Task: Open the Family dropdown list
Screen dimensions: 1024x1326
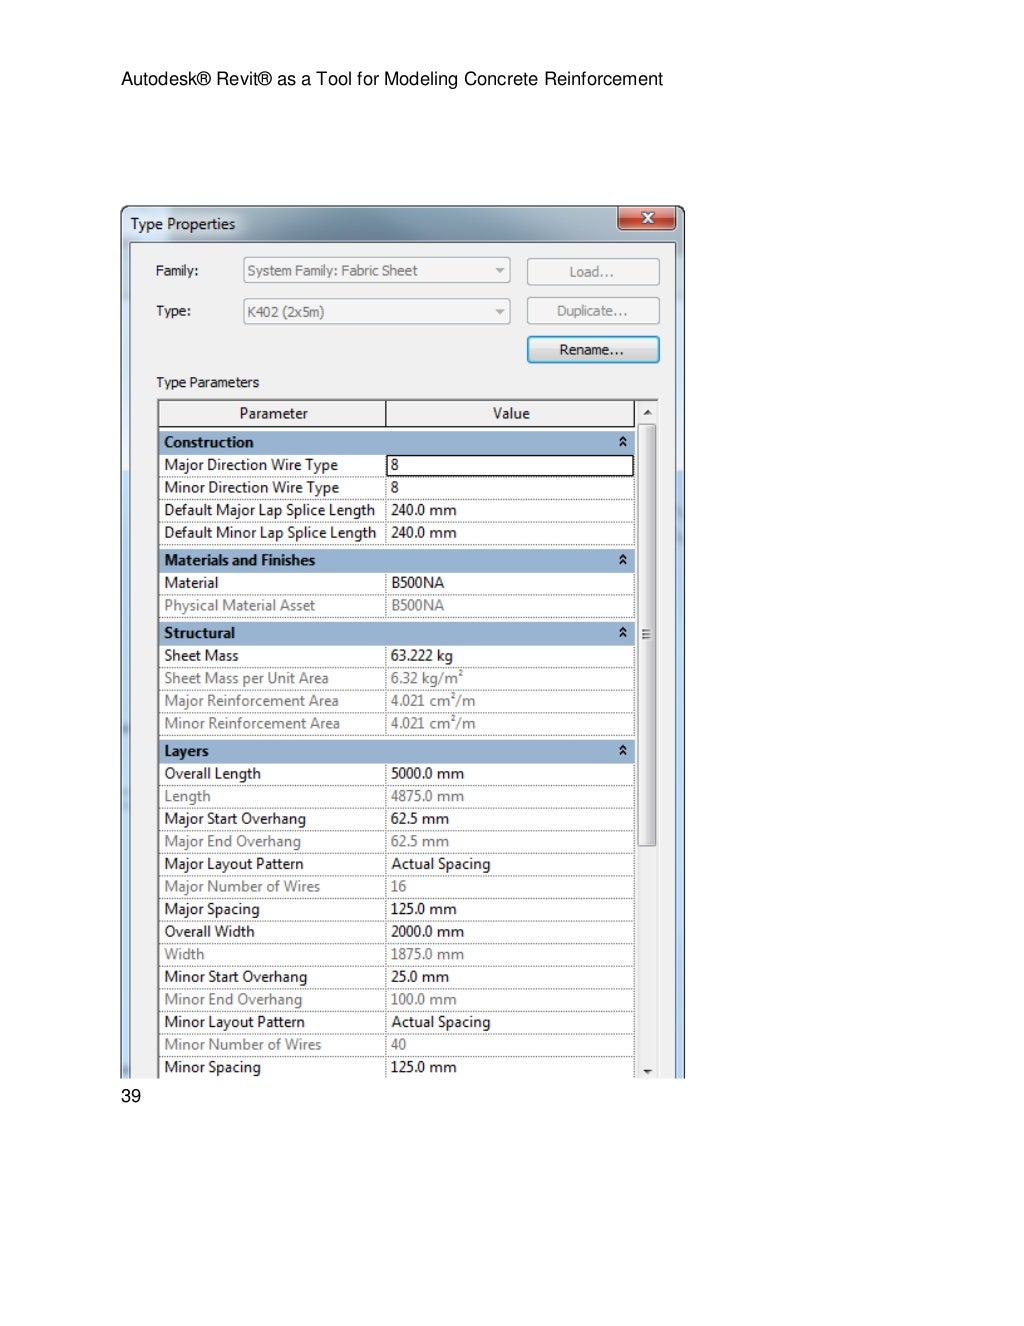Action: (499, 271)
